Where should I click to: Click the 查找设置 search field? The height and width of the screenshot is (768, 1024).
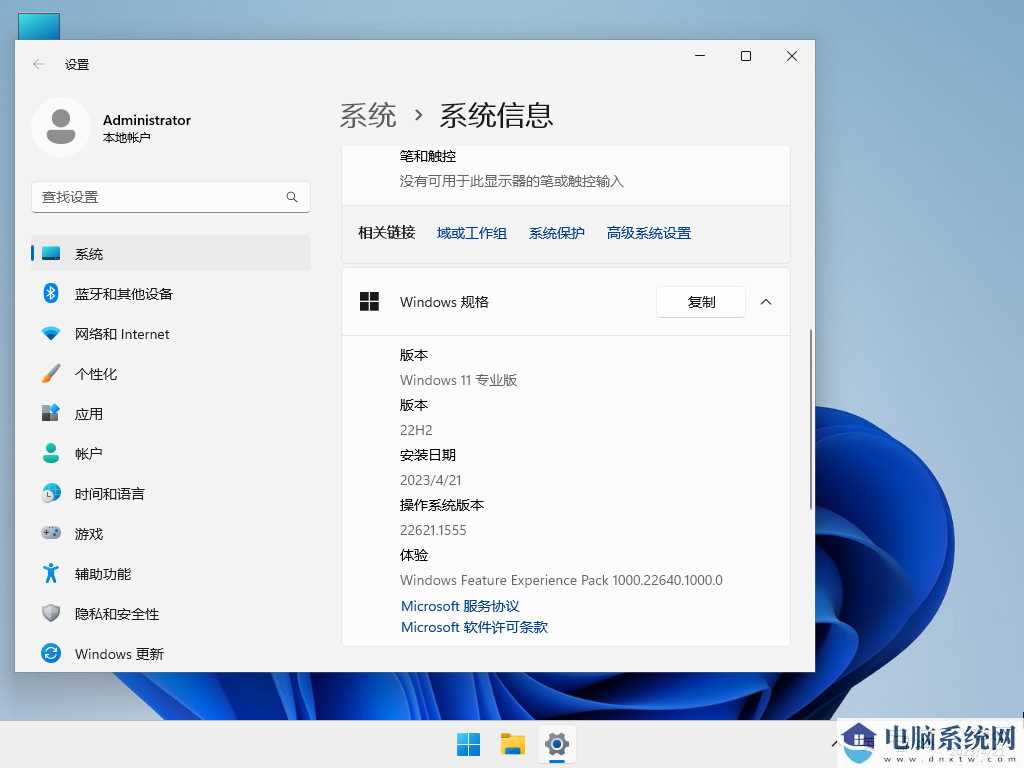pos(170,197)
